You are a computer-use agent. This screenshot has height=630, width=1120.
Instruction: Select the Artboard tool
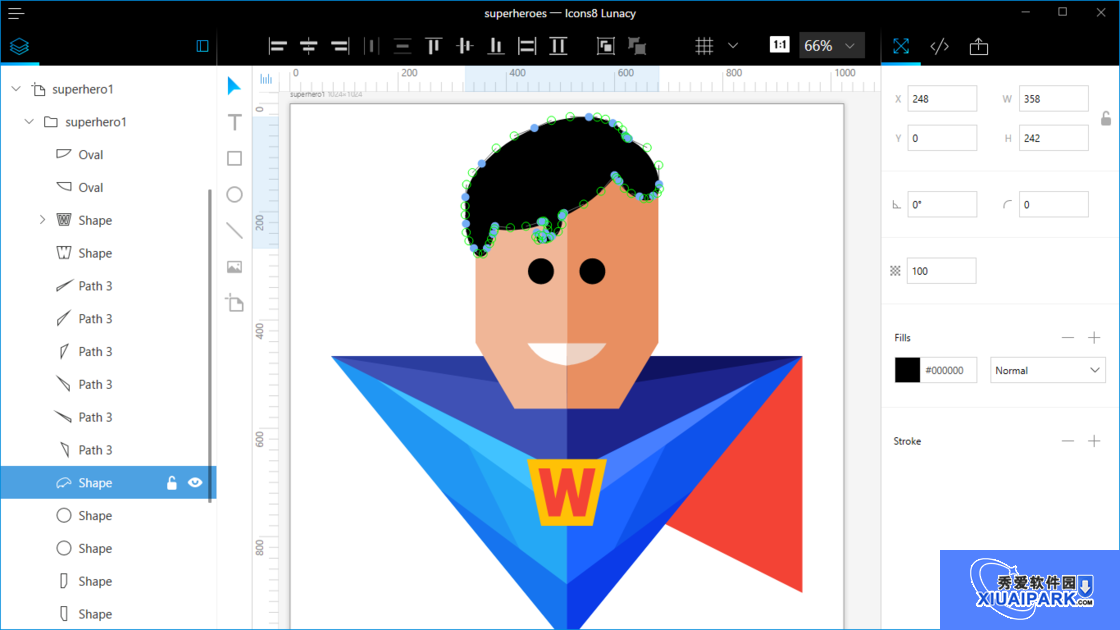tap(234, 303)
